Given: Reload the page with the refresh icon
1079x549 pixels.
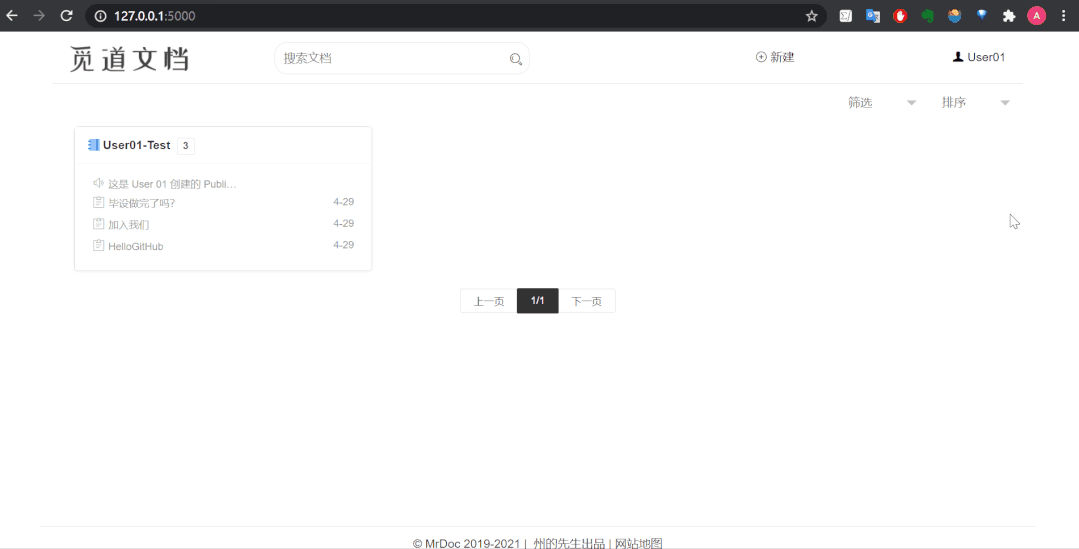Looking at the screenshot, I should tap(67, 16).
